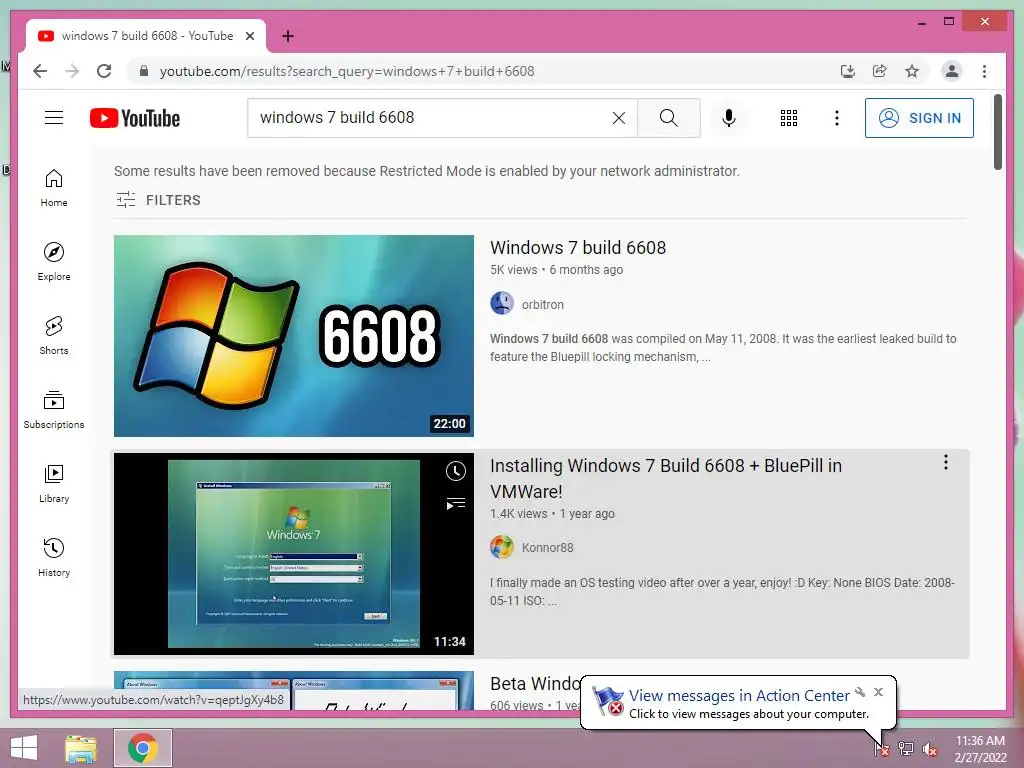Click the magnifier search button
The width and height of the screenshot is (1024, 768).
pos(668,118)
